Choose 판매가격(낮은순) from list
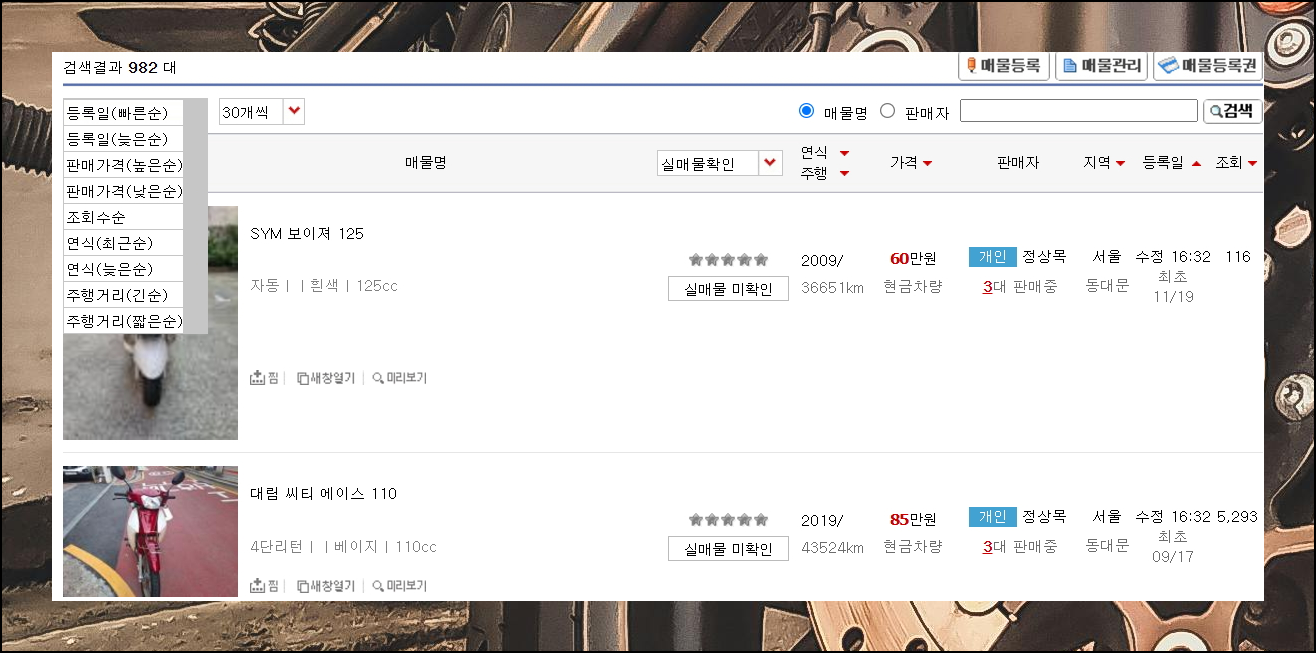 [x=124, y=190]
